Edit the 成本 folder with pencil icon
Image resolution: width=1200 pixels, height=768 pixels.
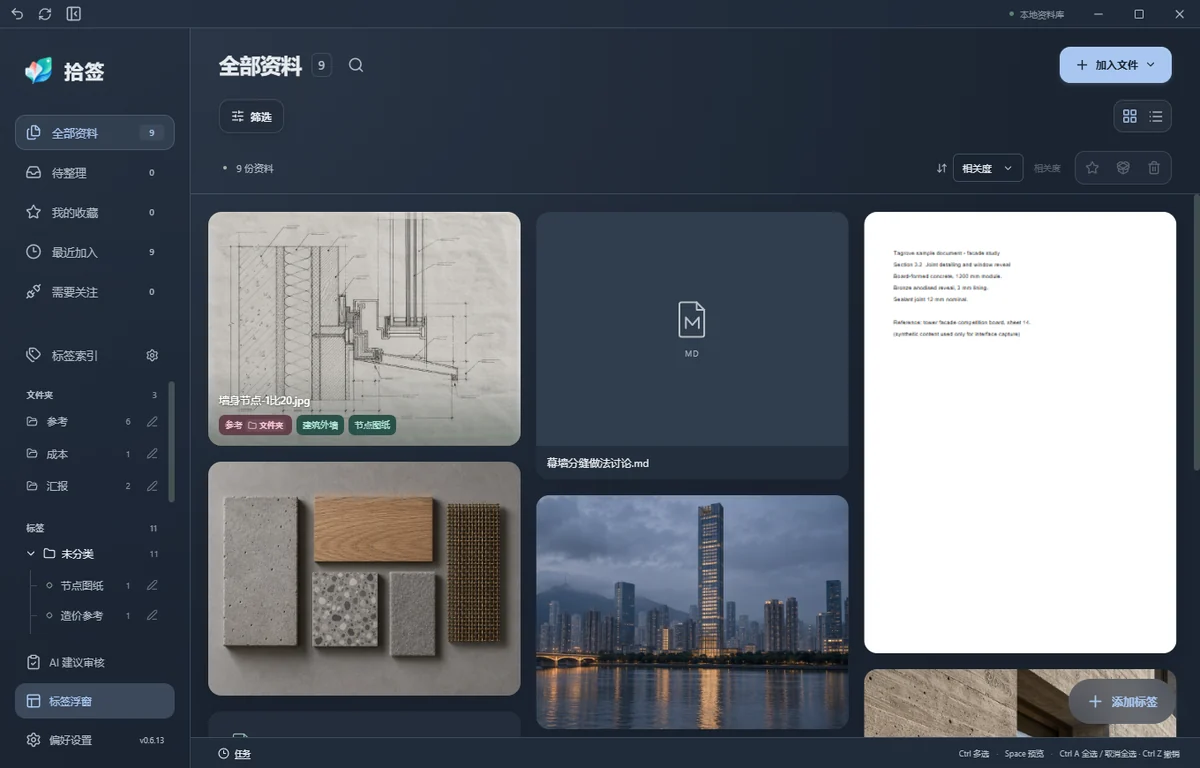(152, 454)
